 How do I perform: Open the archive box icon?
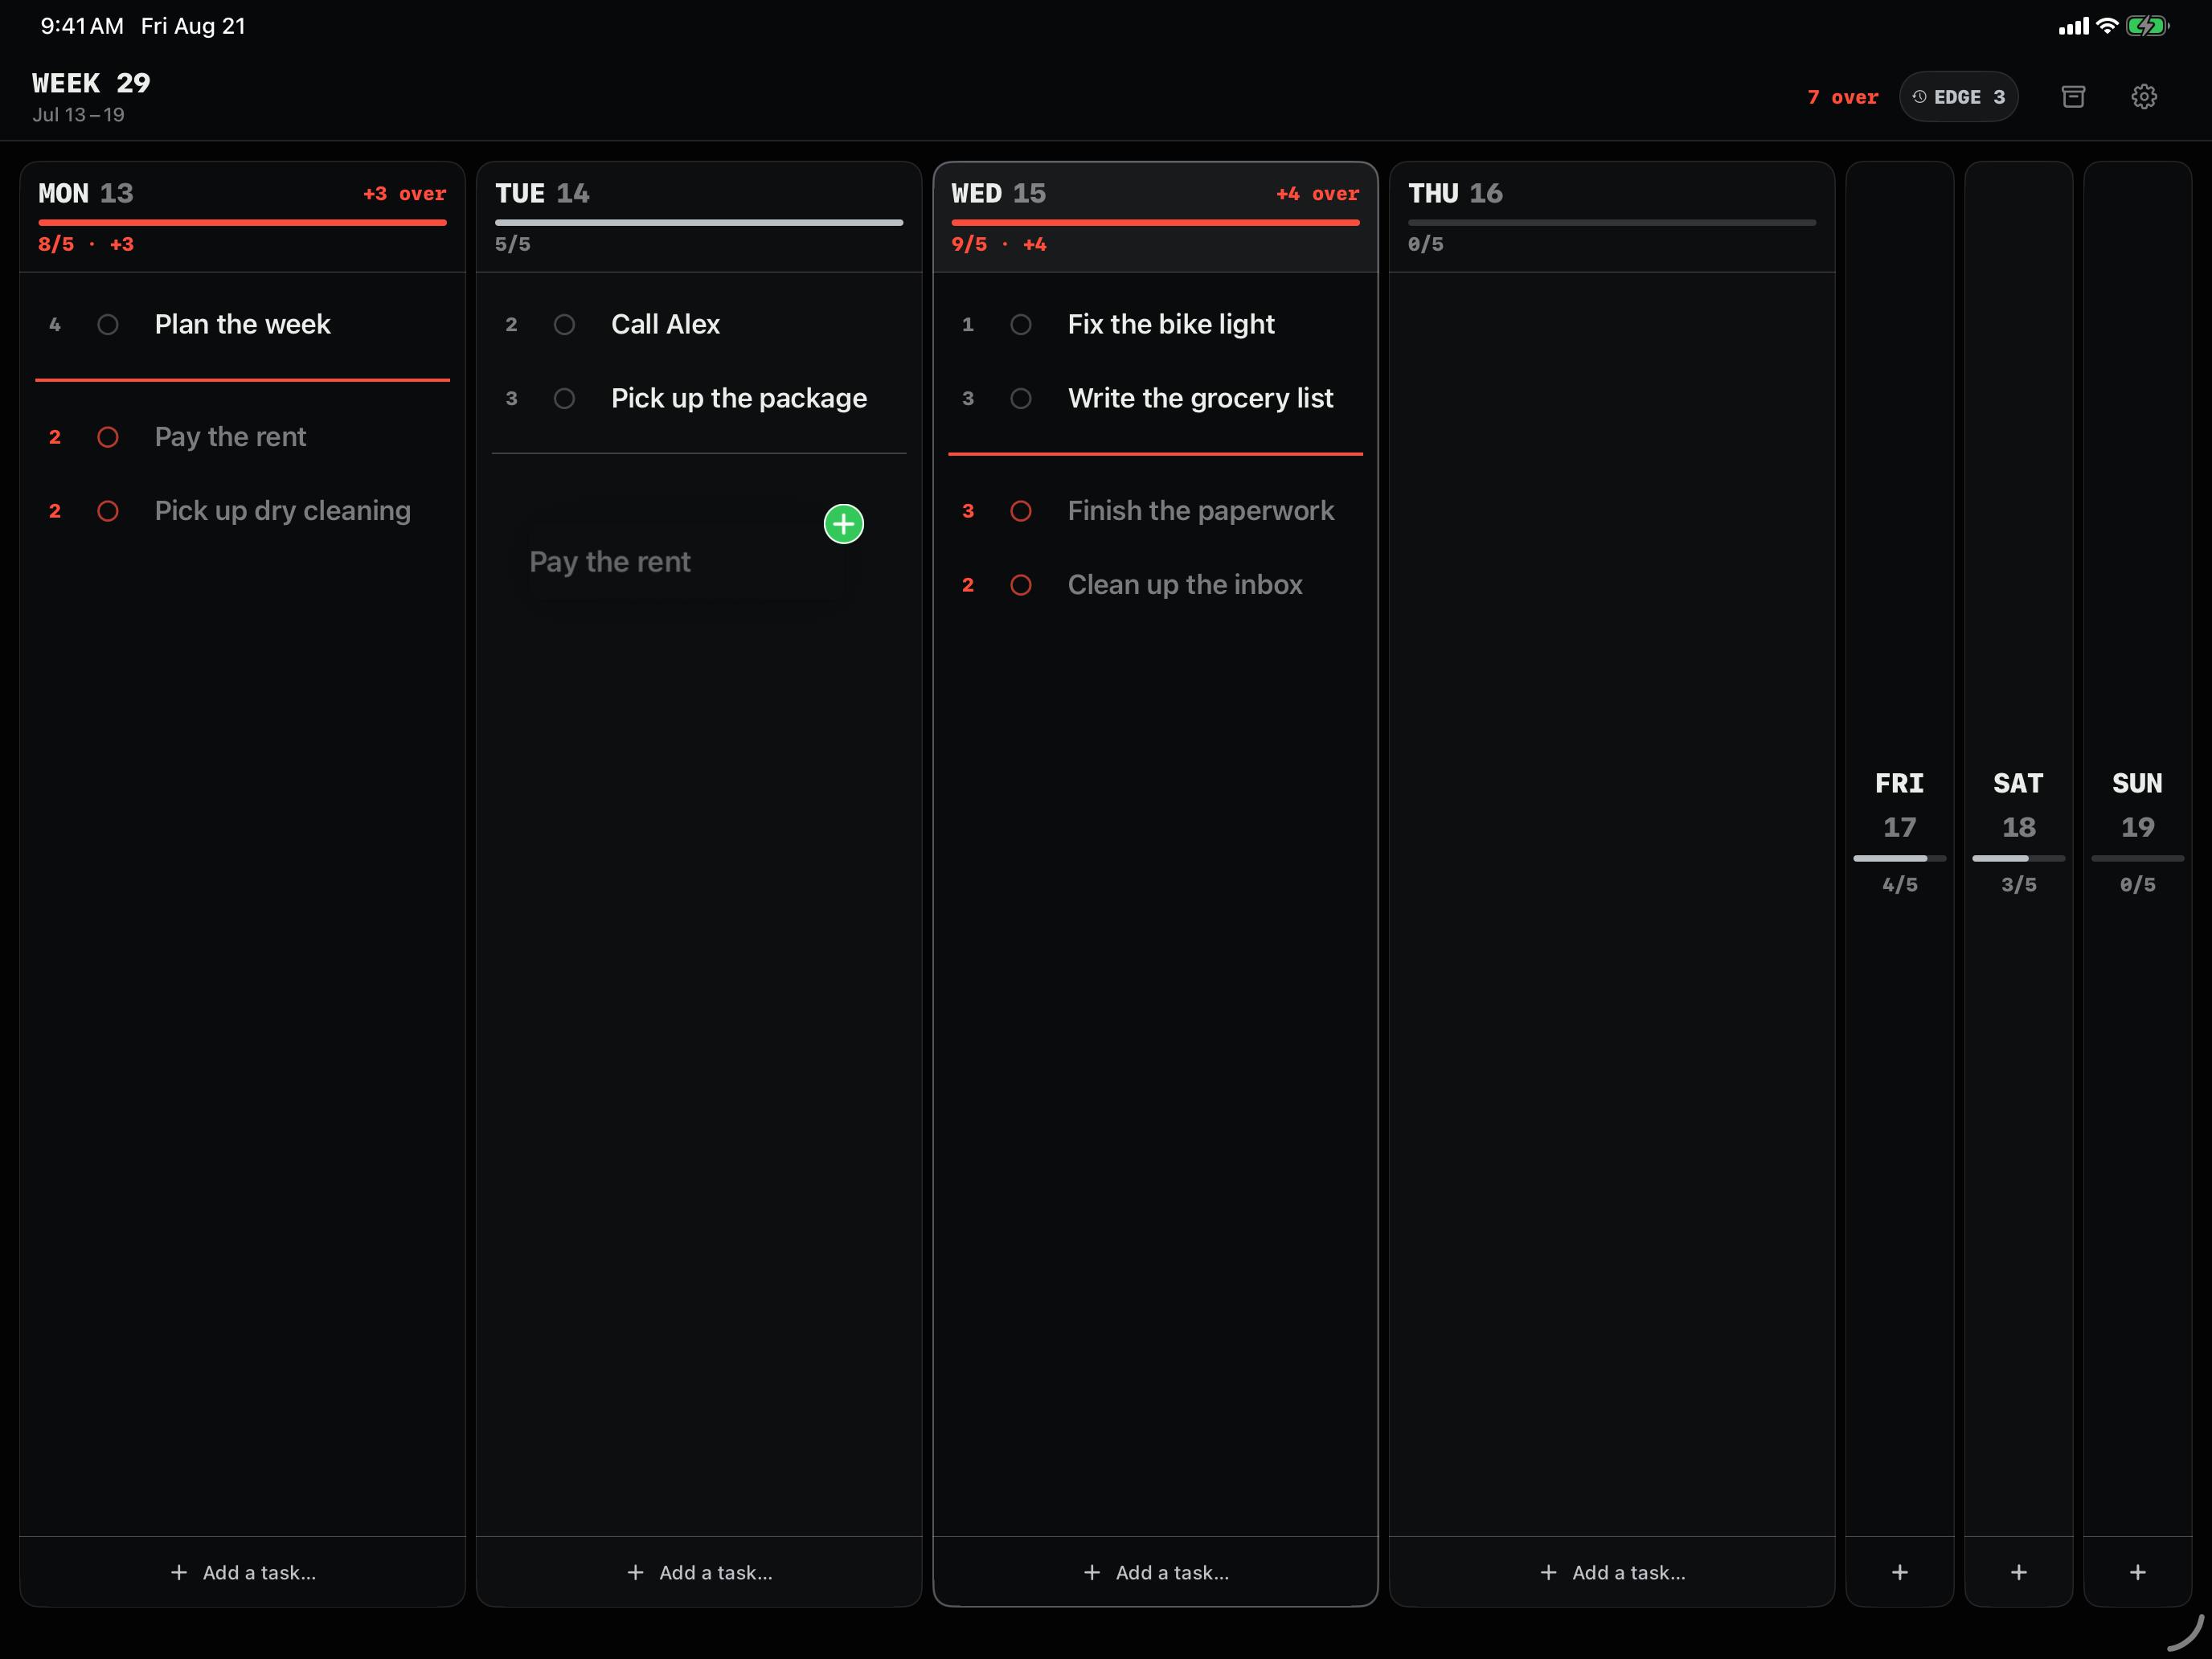(x=2073, y=97)
